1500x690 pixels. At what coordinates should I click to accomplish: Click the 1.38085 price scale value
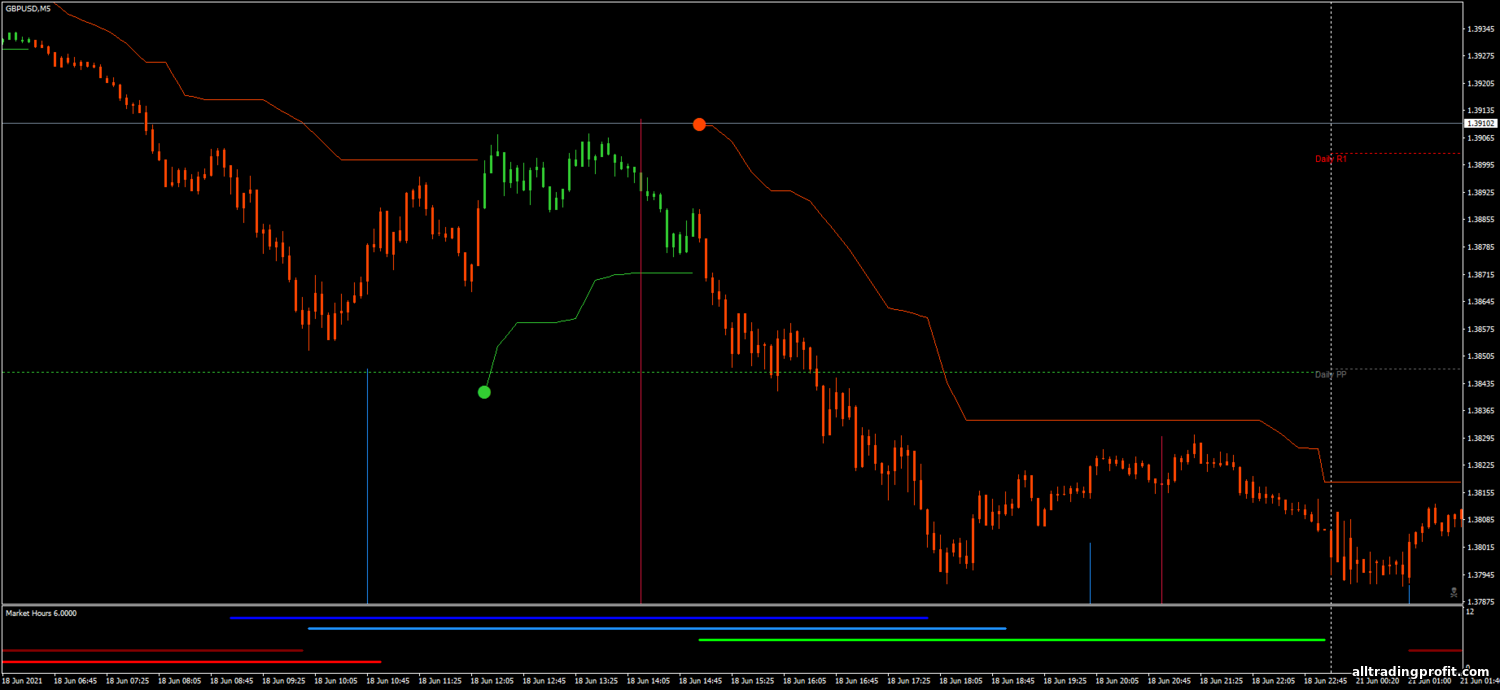(x=1481, y=520)
